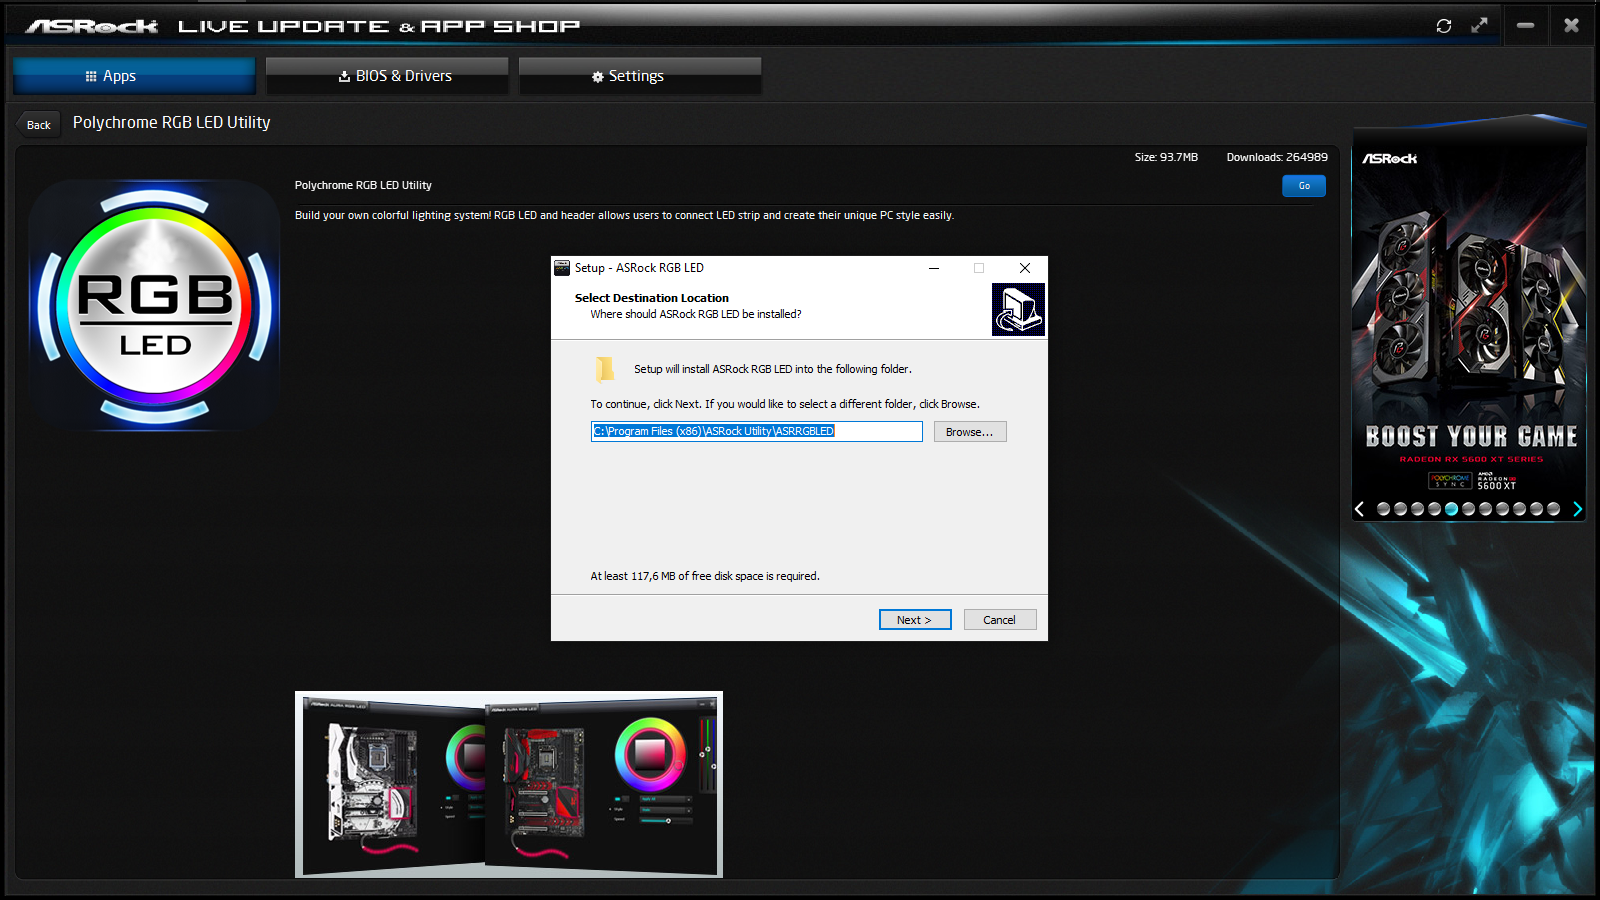The image size is (1600, 900).
Task: Cancel the ASRock RGB LED setup
Action: tap(1000, 620)
